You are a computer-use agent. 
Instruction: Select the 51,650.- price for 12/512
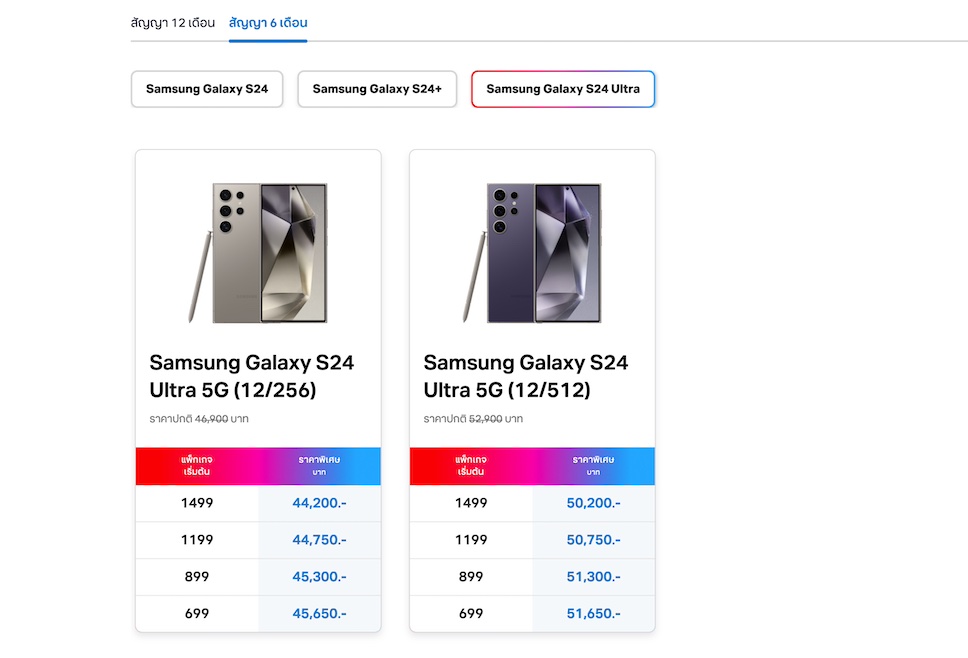594,614
